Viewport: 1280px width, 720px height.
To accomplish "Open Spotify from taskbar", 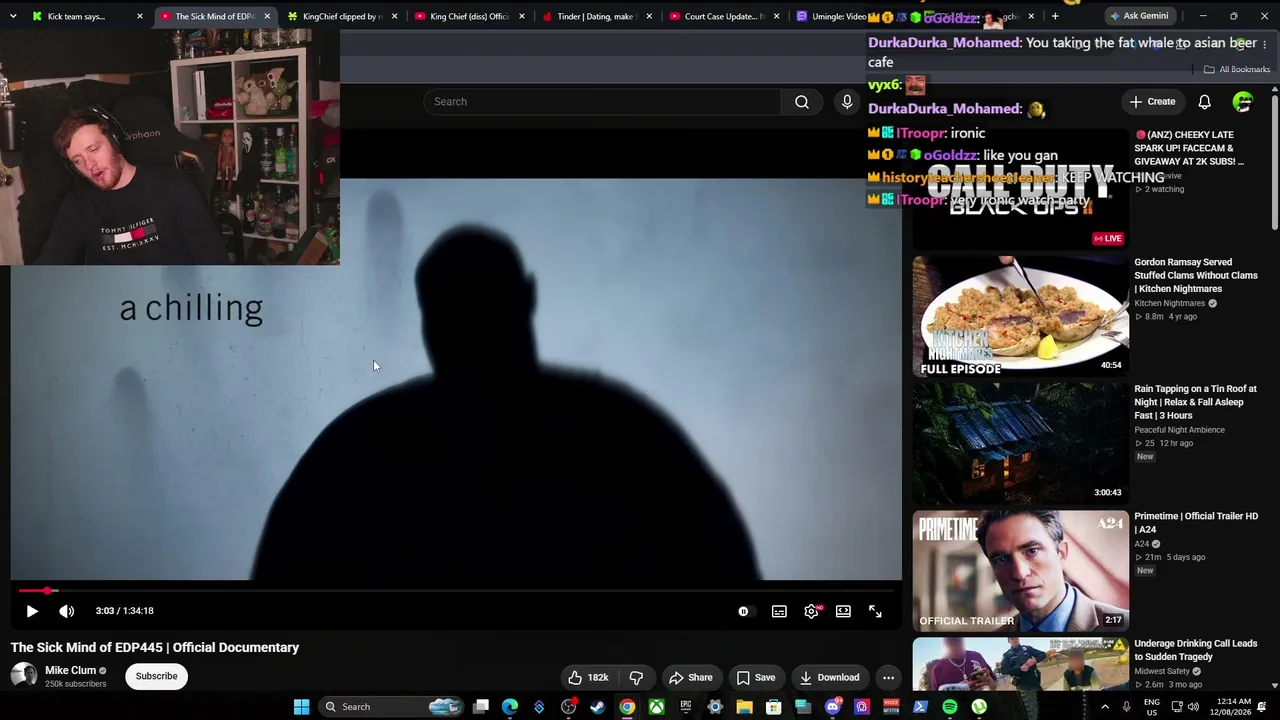I will [949, 707].
